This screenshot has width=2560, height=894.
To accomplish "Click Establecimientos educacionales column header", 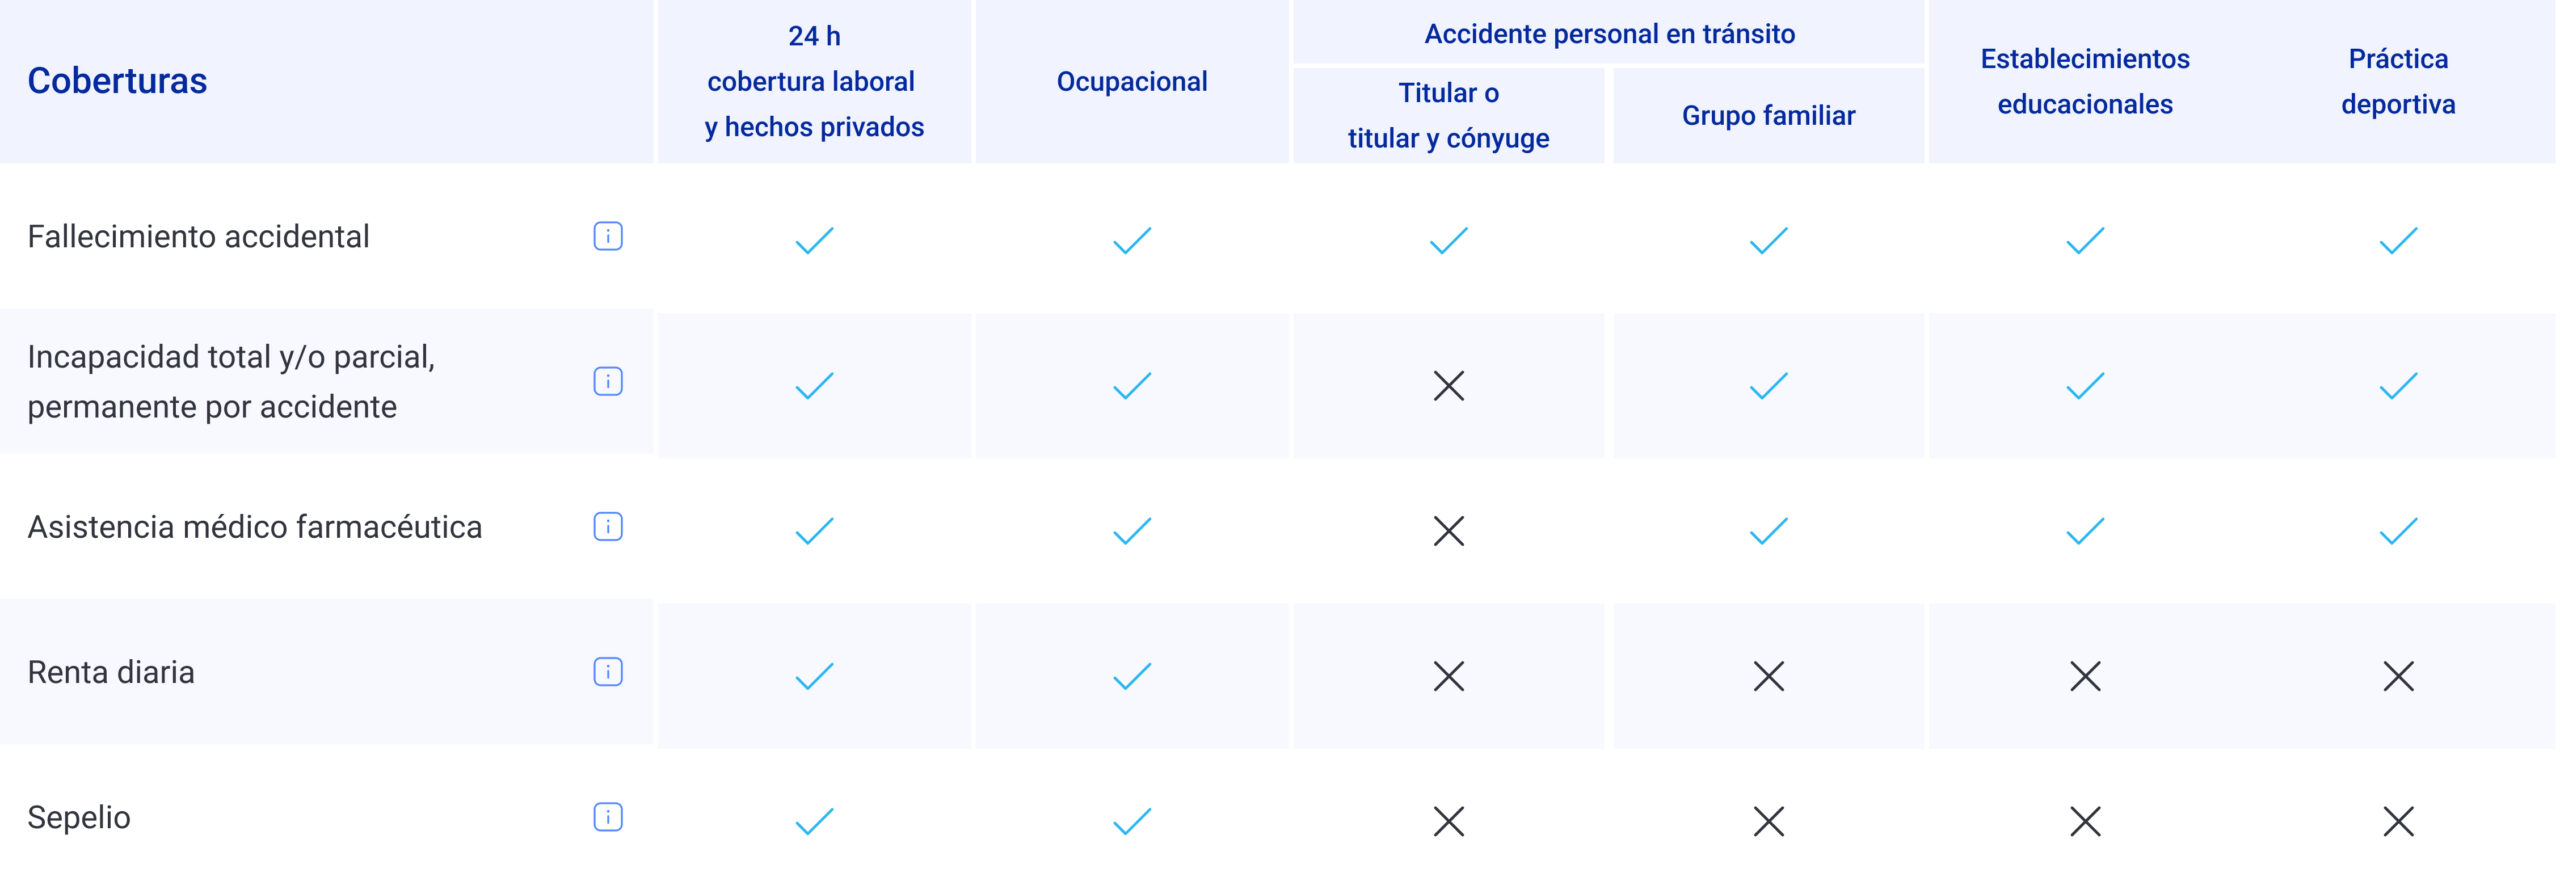I will point(2085,82).
